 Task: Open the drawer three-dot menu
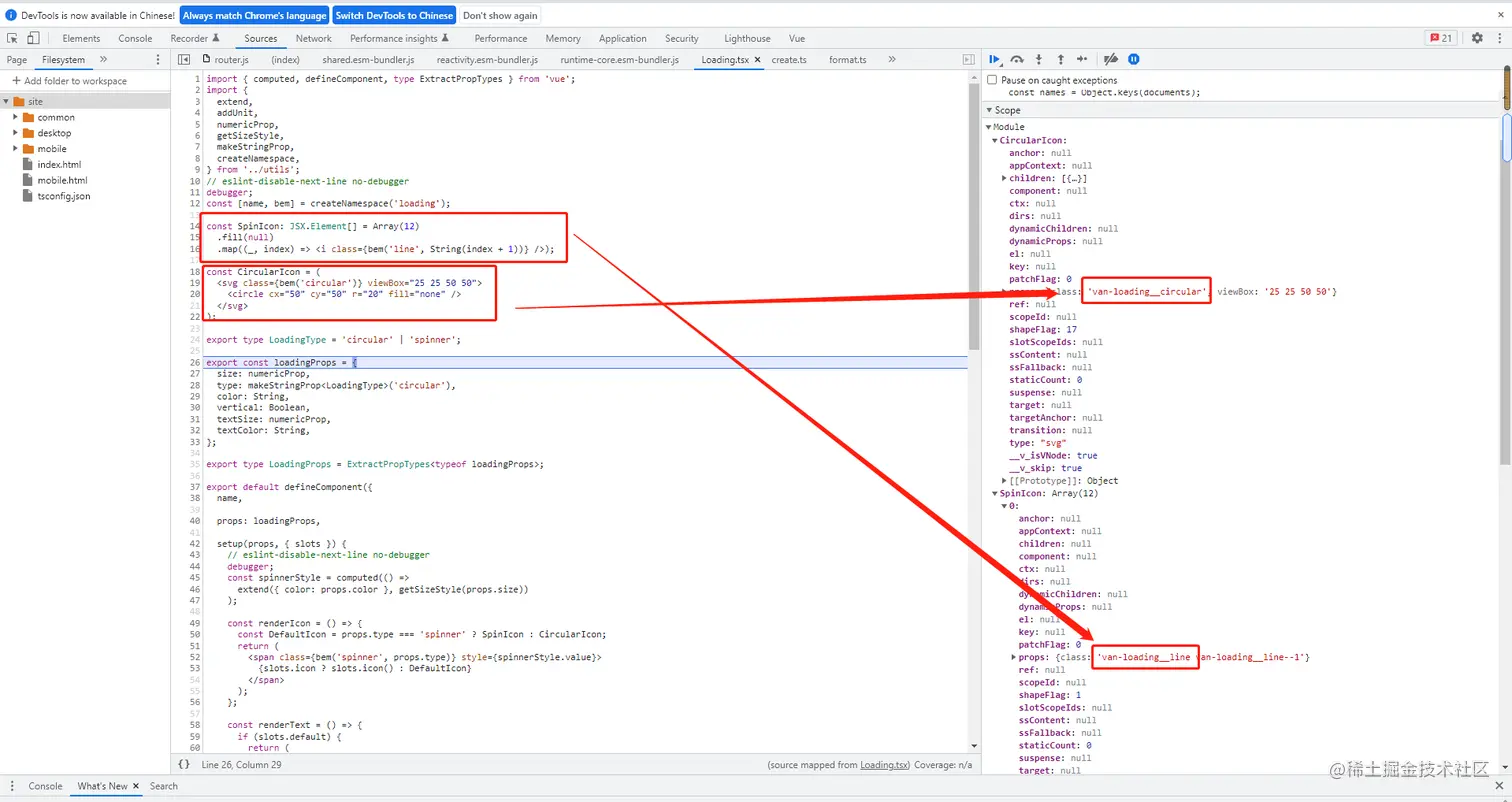point(12,786)
